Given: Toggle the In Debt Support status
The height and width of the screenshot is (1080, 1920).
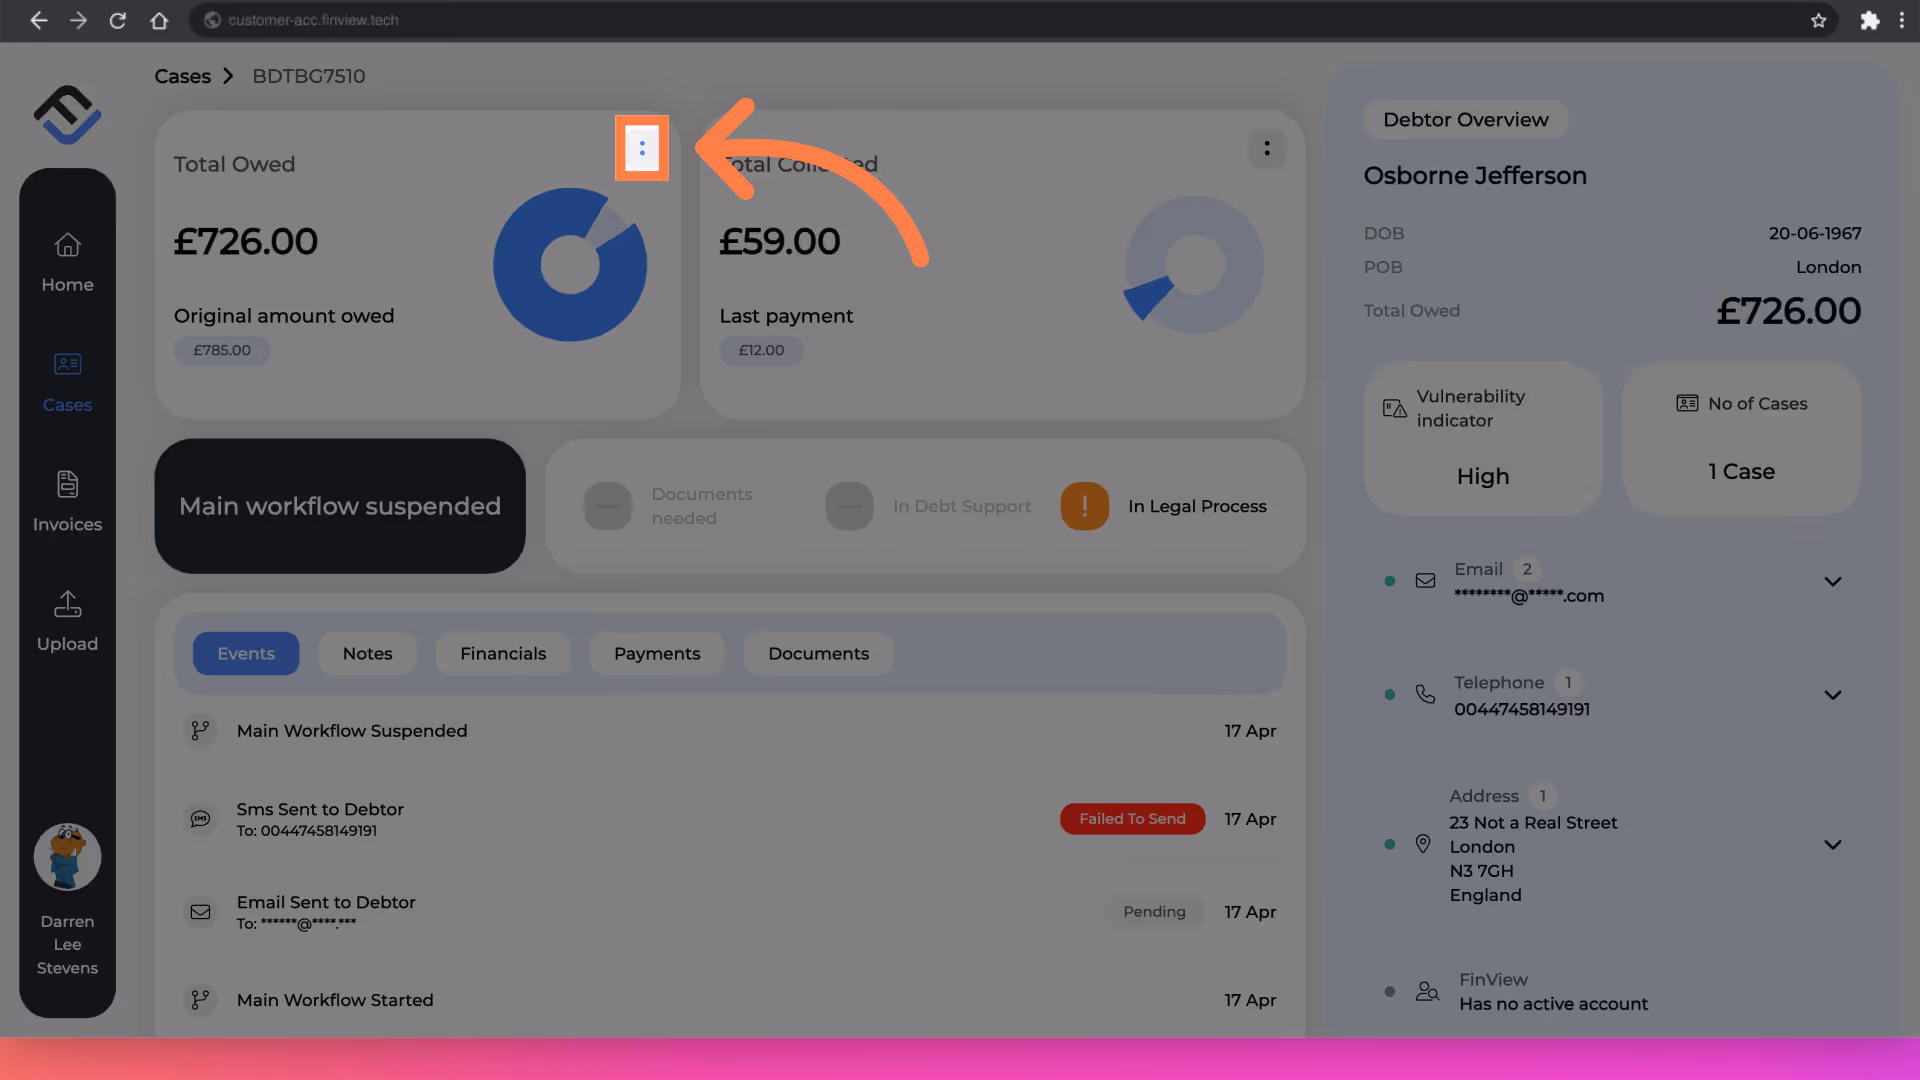Looking at the screenshot, I should pyautogui.click(x=849, y=506).
